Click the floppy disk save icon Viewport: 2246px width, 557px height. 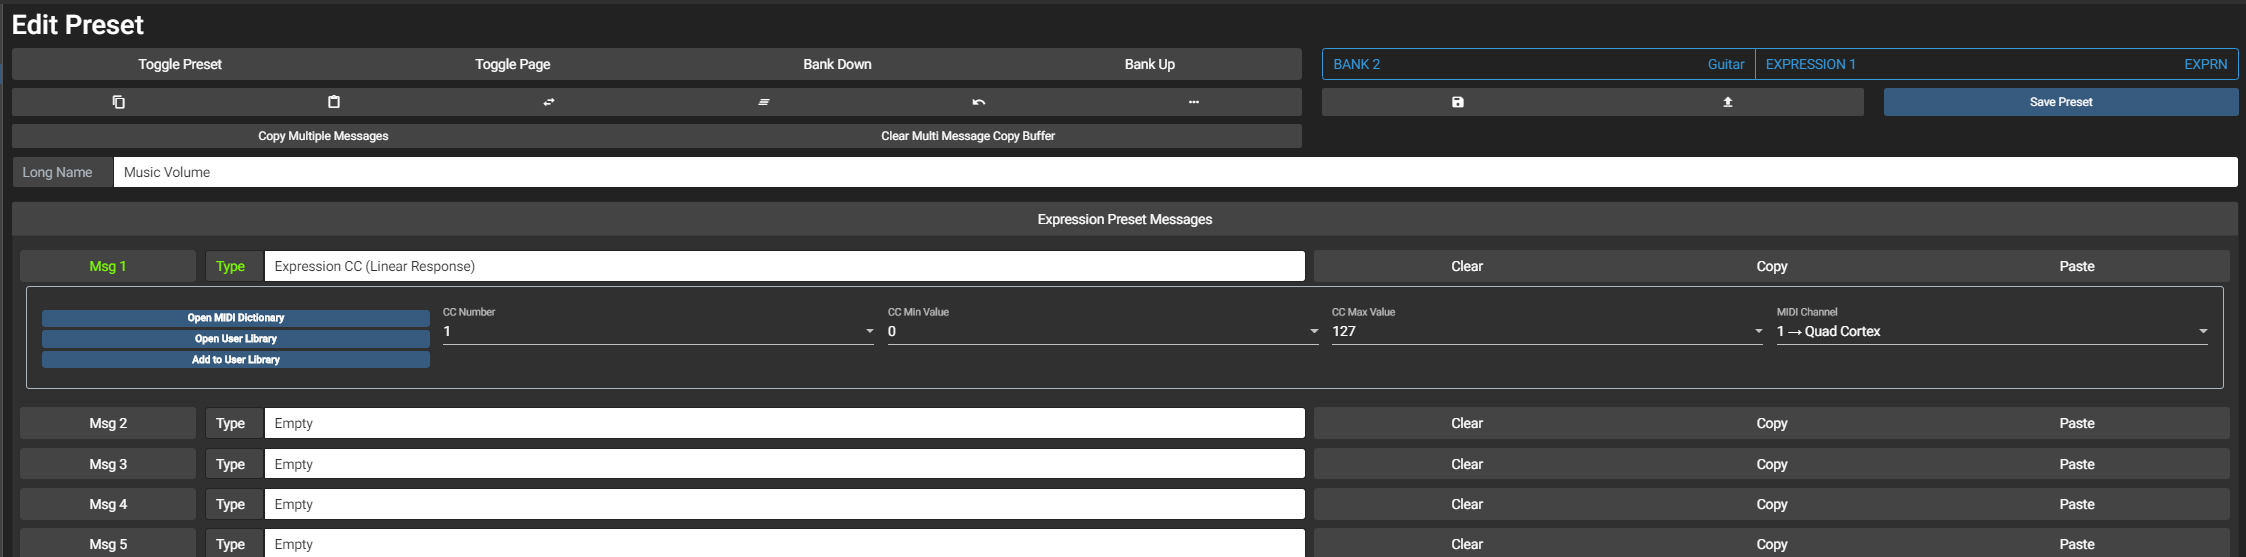(x=1457, y=102)
